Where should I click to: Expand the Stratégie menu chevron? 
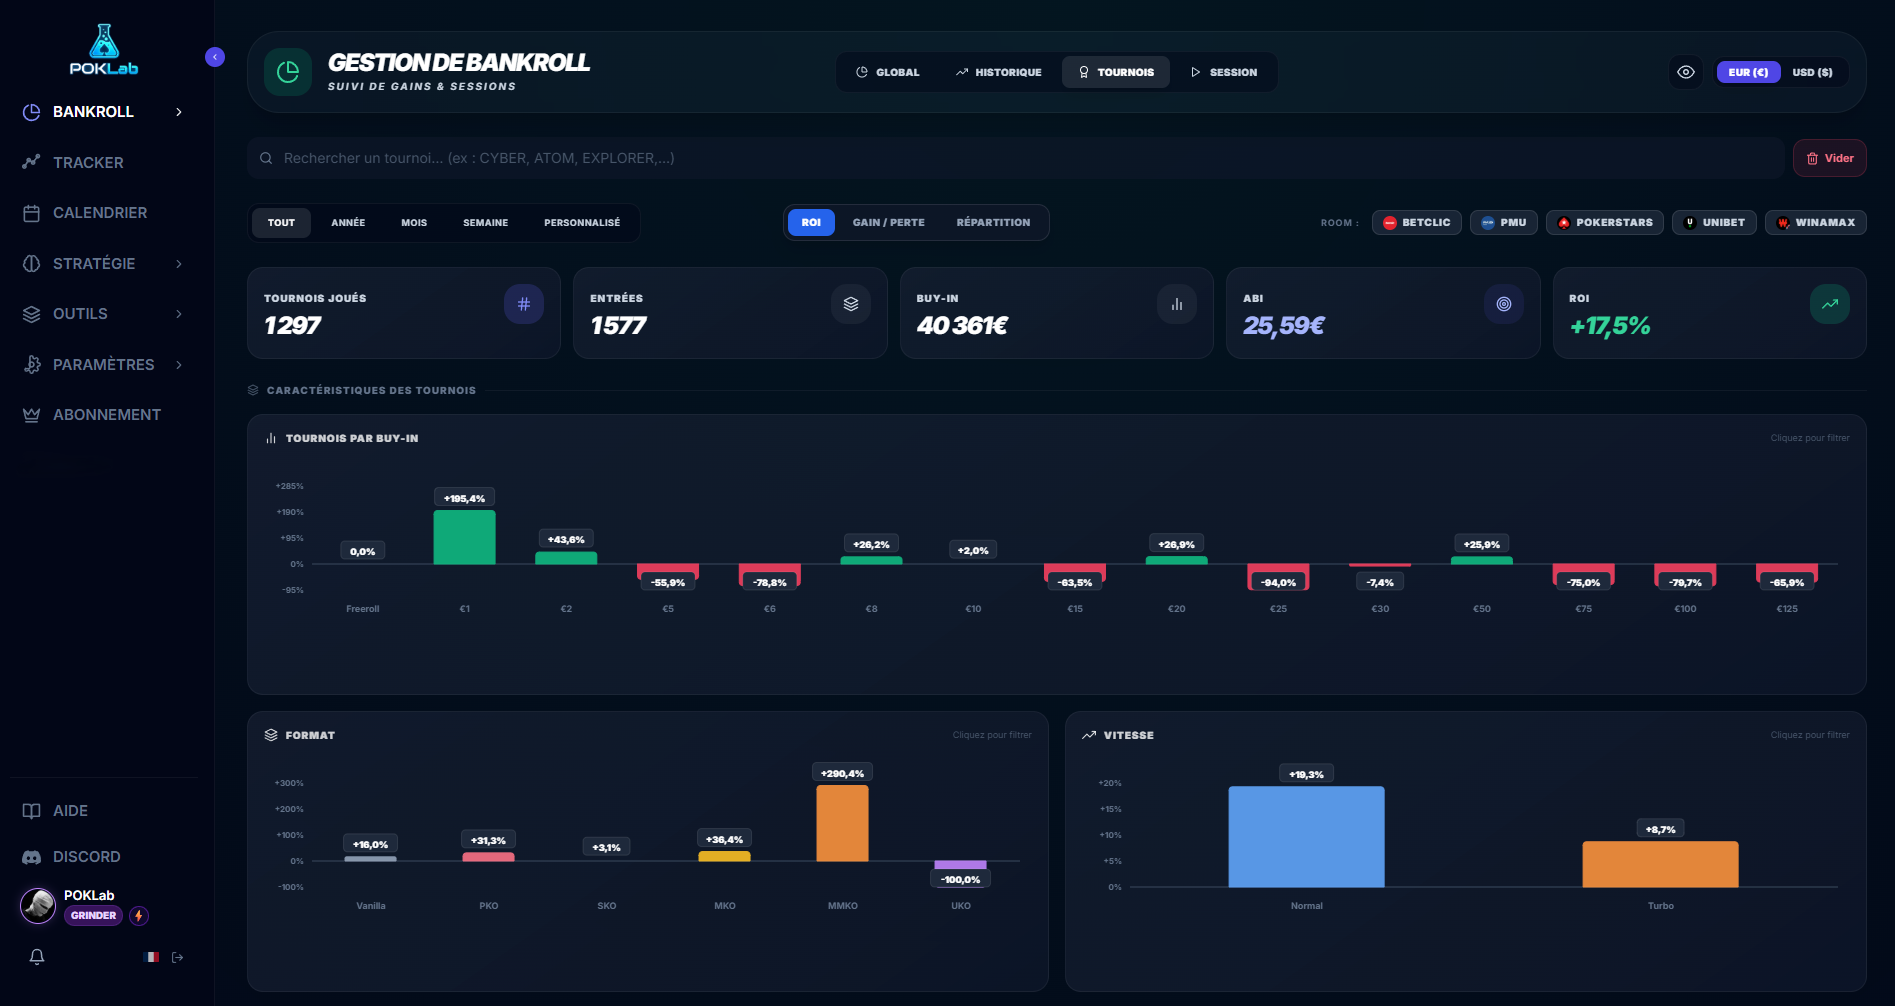179,264
